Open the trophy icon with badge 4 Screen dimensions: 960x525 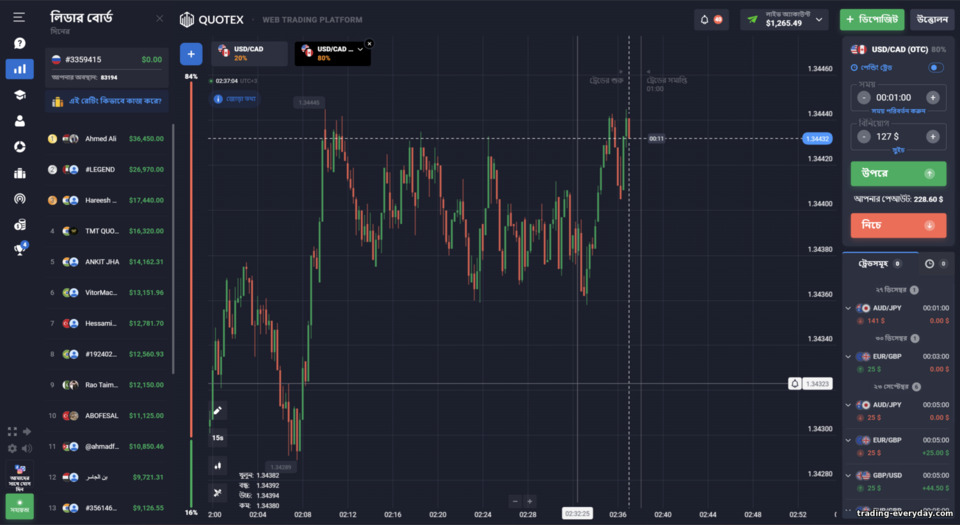[x=20, y=248]
